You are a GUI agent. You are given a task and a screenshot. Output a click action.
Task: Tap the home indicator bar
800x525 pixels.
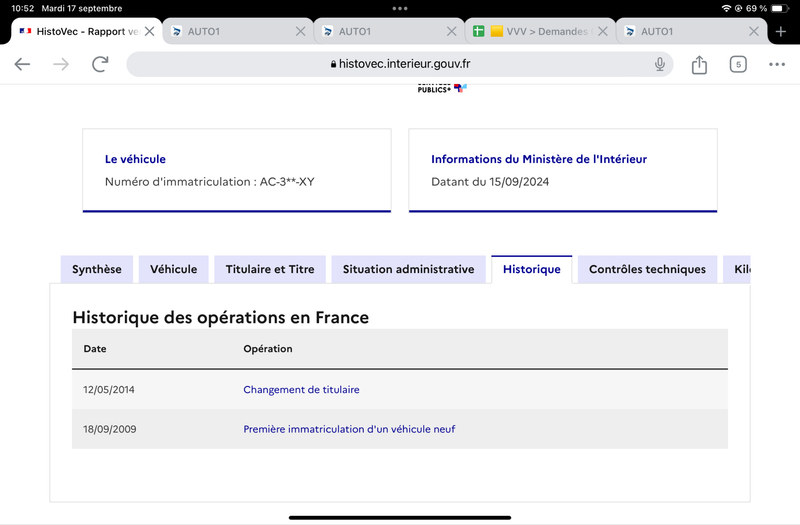[400, 517]
